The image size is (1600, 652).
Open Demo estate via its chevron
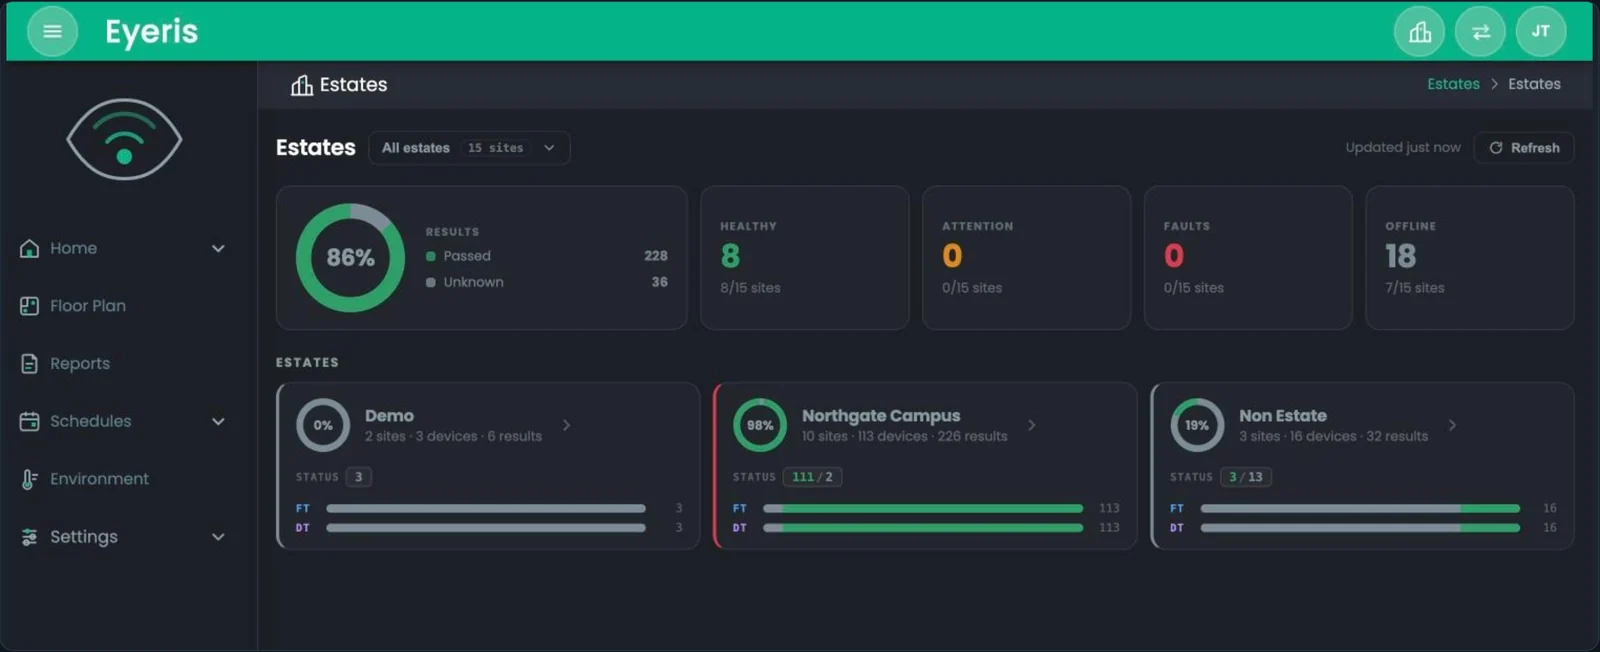coord(566,425)
